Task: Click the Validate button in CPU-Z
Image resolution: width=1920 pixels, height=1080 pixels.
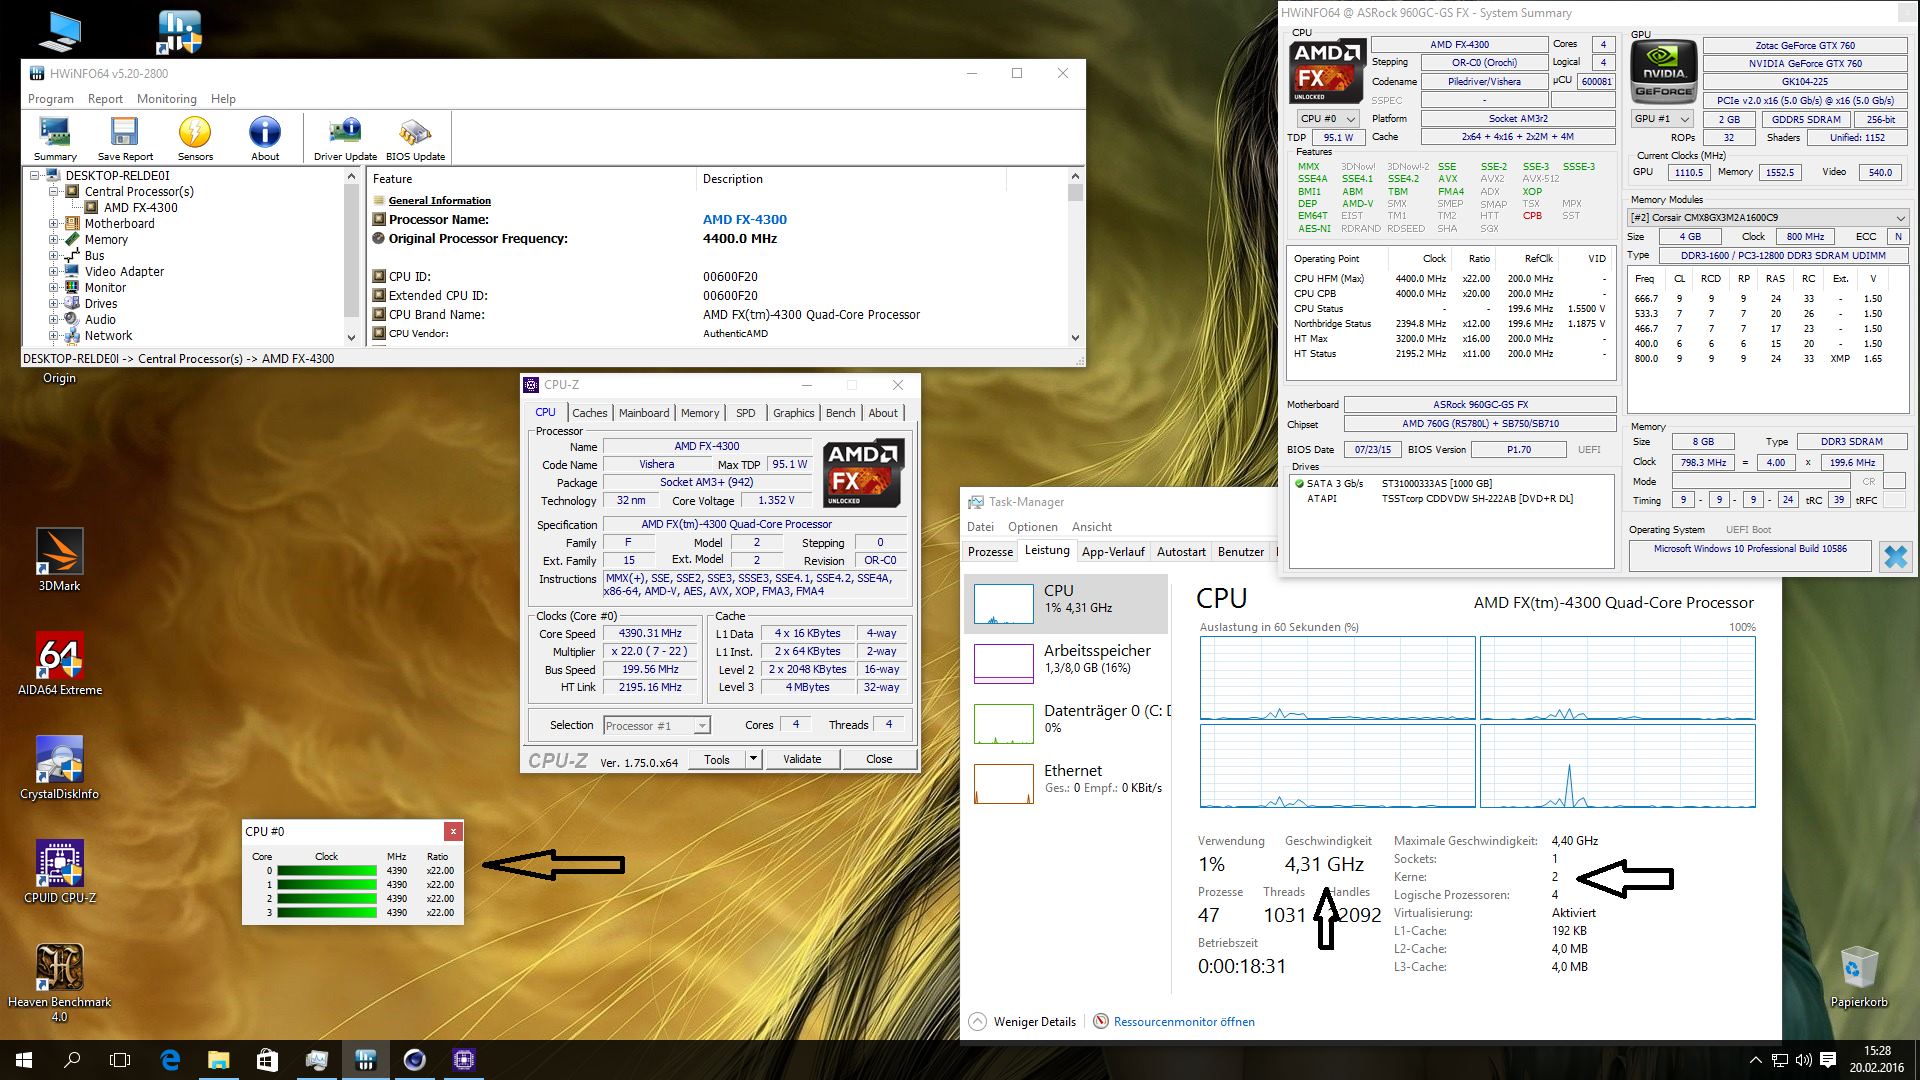Action: tap(802, 759)
